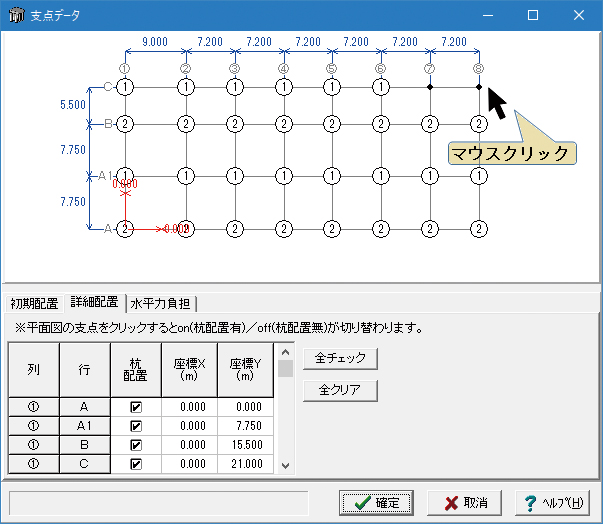
Task: Toggle pile support at column 1 row C
Action: point(125,87)
